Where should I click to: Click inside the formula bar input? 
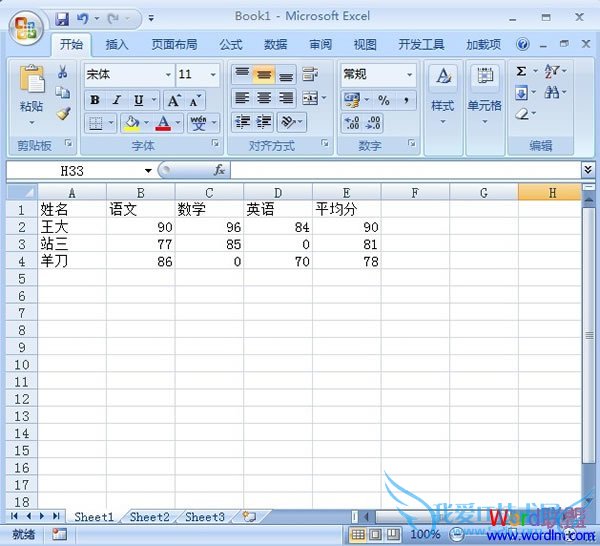[x=406, y=170]
